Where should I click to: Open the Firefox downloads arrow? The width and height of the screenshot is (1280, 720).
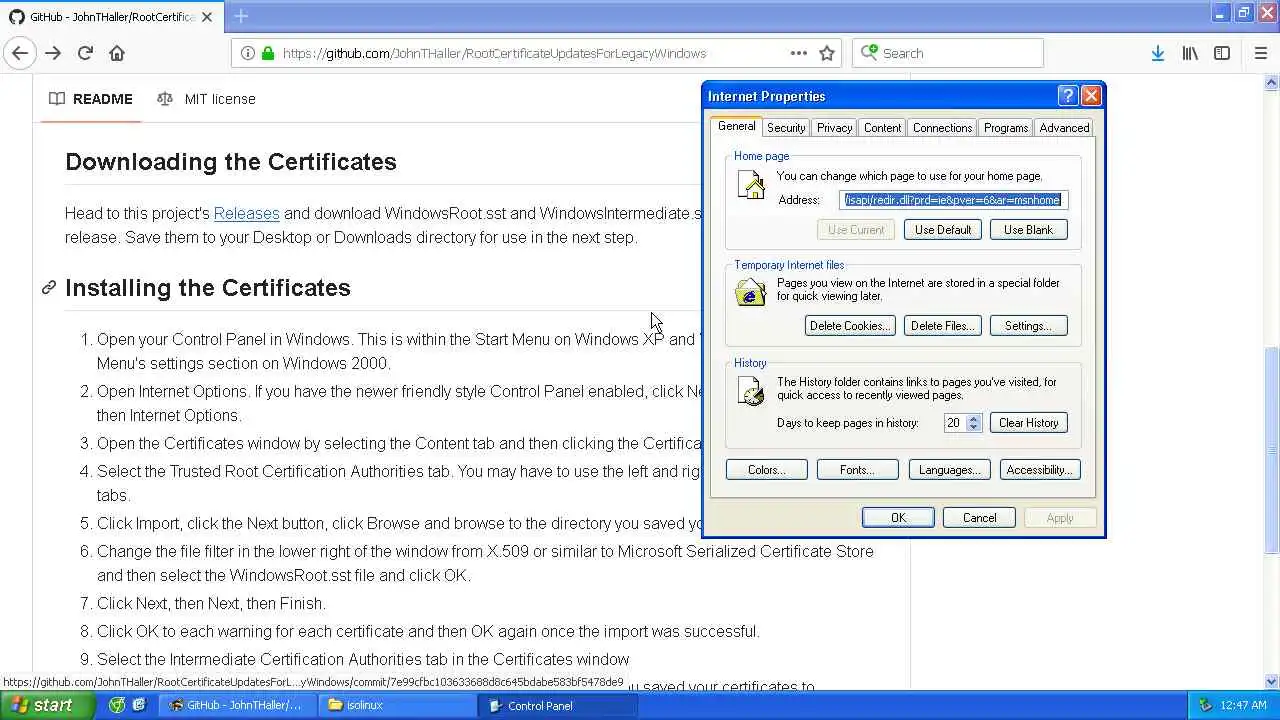click(x=1157, y=53)
